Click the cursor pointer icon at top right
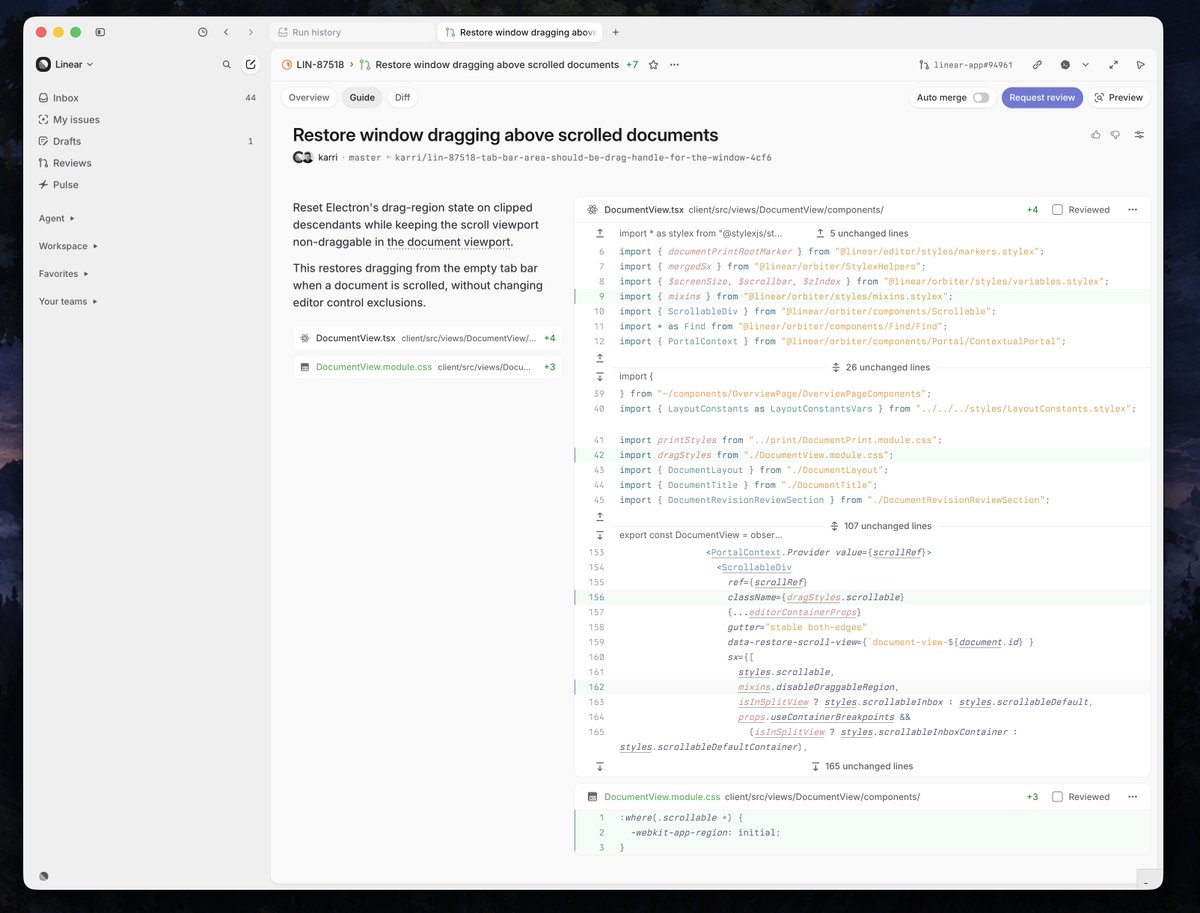Screen dimensions: 1200x913 (x=1140, y=65)
